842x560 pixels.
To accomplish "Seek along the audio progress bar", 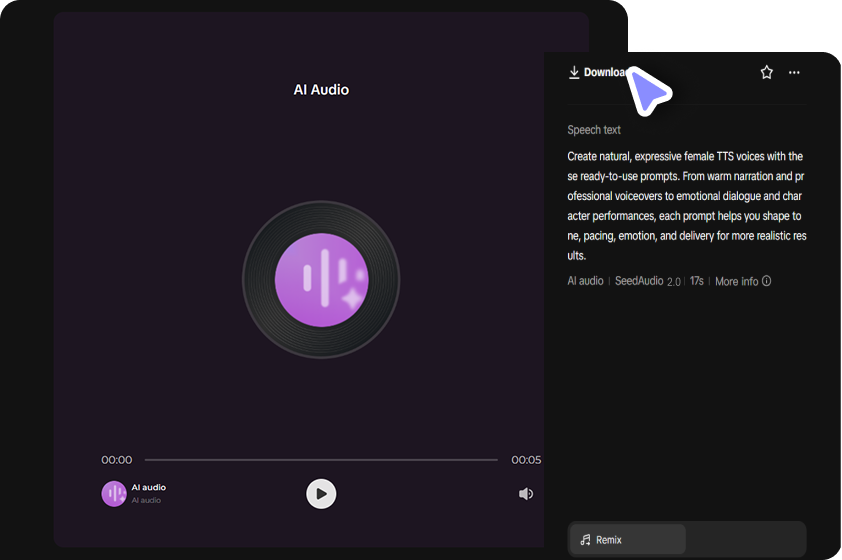I will point(321,460).
